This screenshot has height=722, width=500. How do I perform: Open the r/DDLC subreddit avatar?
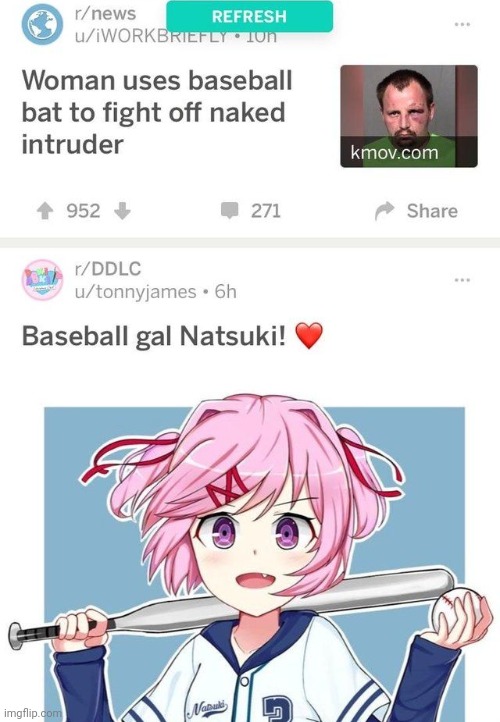pyautogui.click(x=42, y=279)
